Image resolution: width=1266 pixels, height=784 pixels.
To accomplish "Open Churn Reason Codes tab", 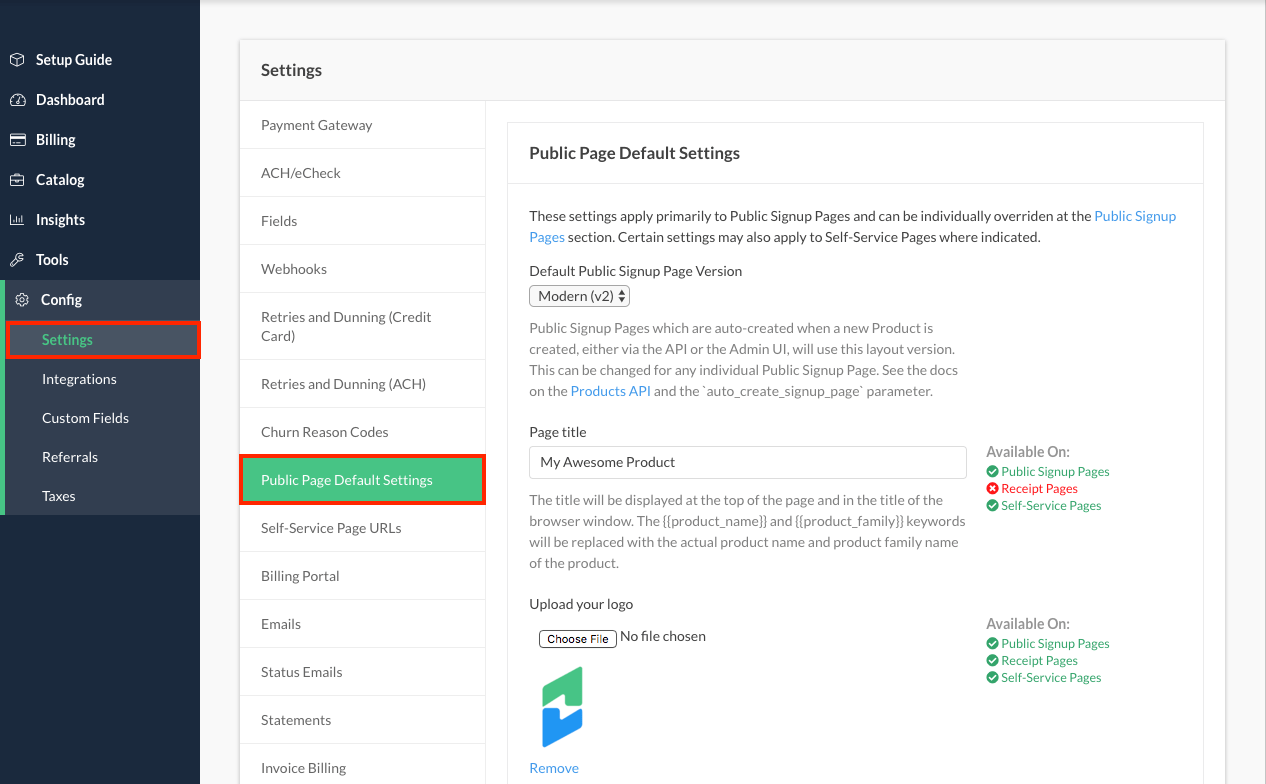I will pos(362,432).
